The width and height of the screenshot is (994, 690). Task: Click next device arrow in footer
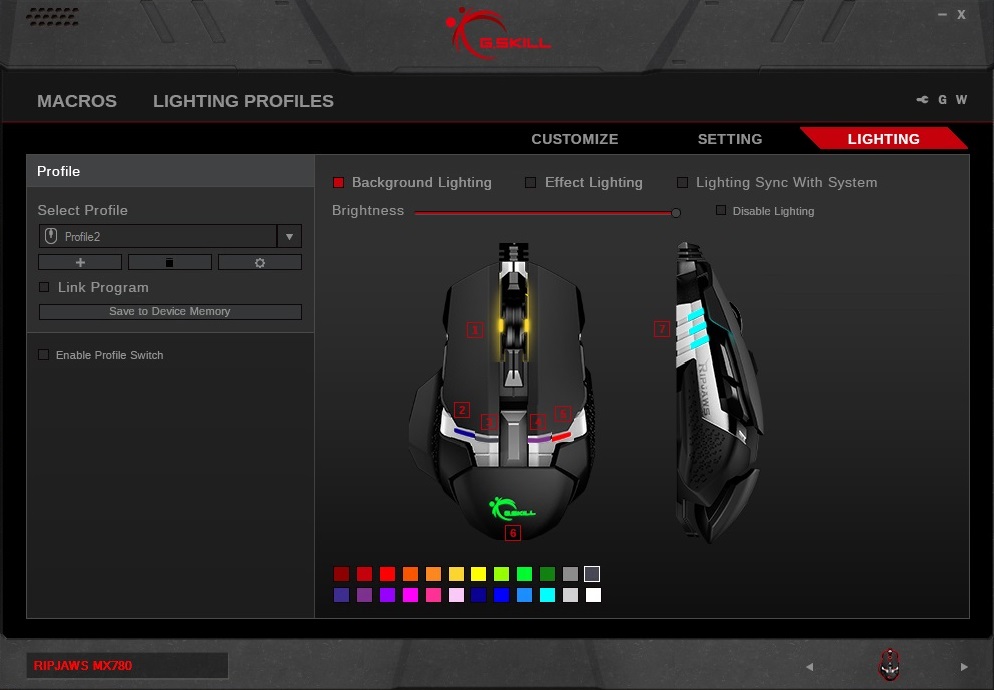(964, 667)
